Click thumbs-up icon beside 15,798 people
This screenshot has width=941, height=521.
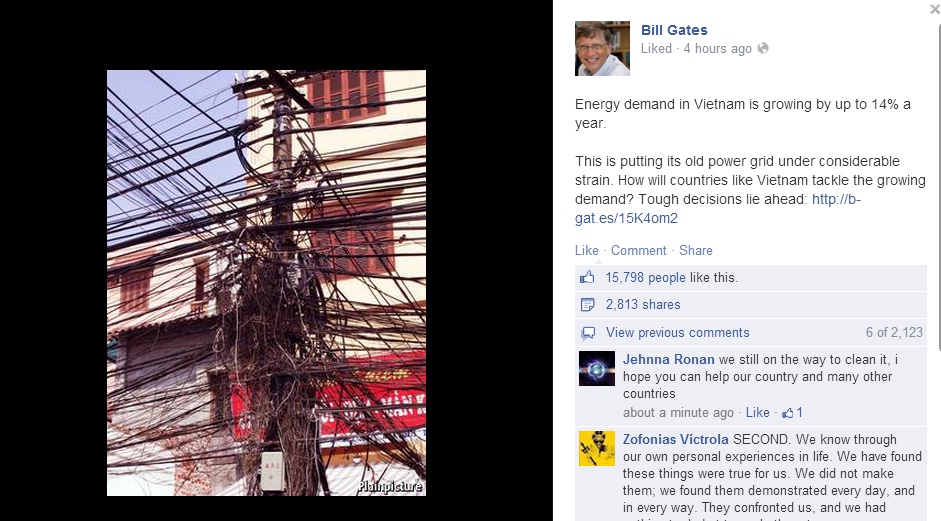pyautogui.click(x=587, y=277)
